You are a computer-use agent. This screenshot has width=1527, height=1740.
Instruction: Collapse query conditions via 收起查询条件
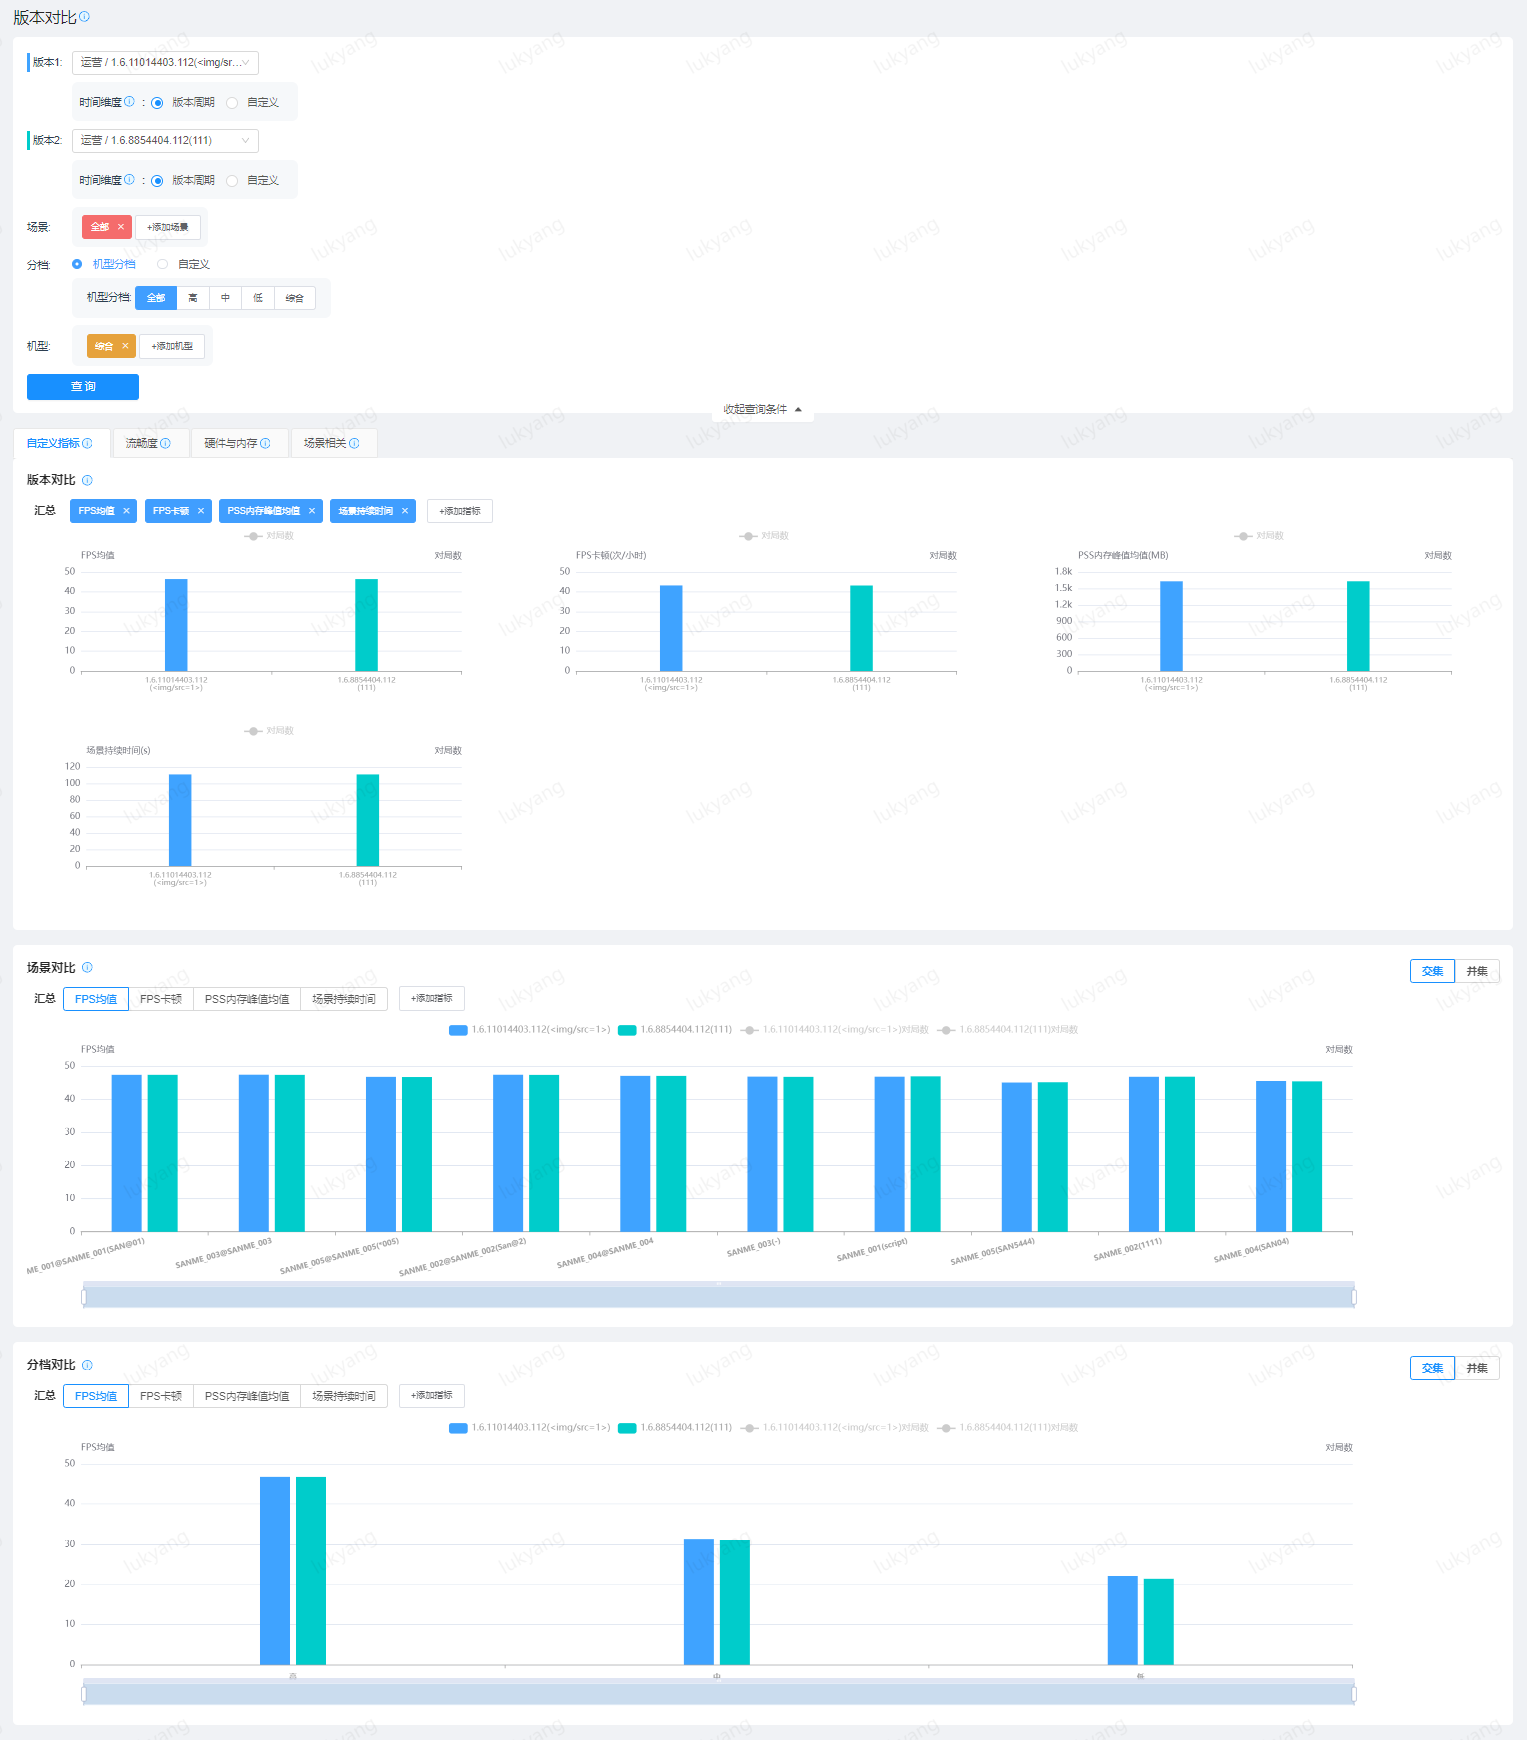pos(762,409)
